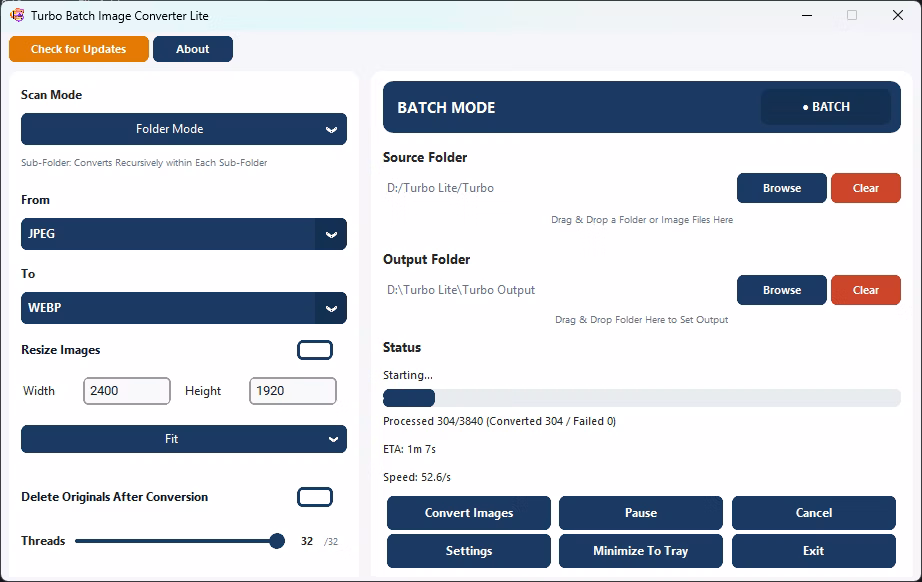Click the BATCH mode indicator button

coord(826,107)
